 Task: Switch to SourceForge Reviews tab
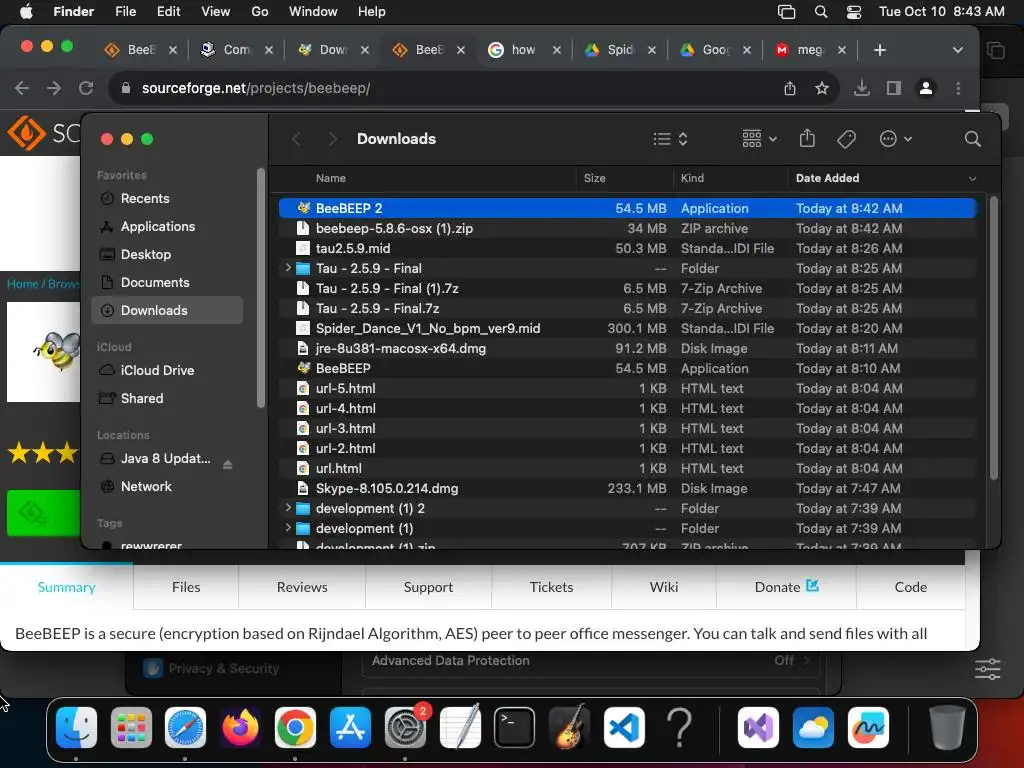pyautogui.click(x=302, y=587)
